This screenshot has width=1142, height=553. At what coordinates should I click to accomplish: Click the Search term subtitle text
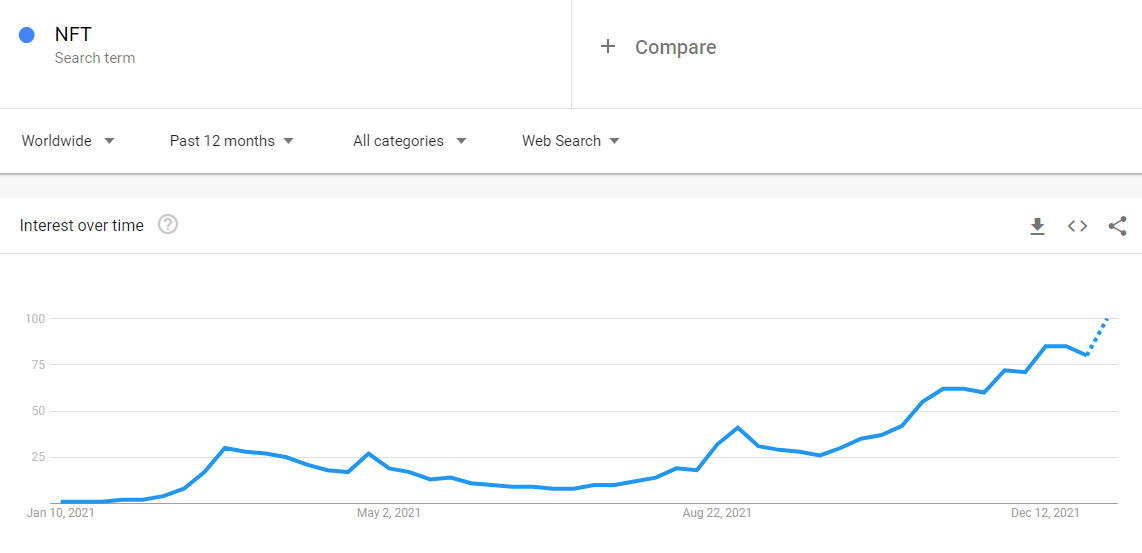(95, 58)
